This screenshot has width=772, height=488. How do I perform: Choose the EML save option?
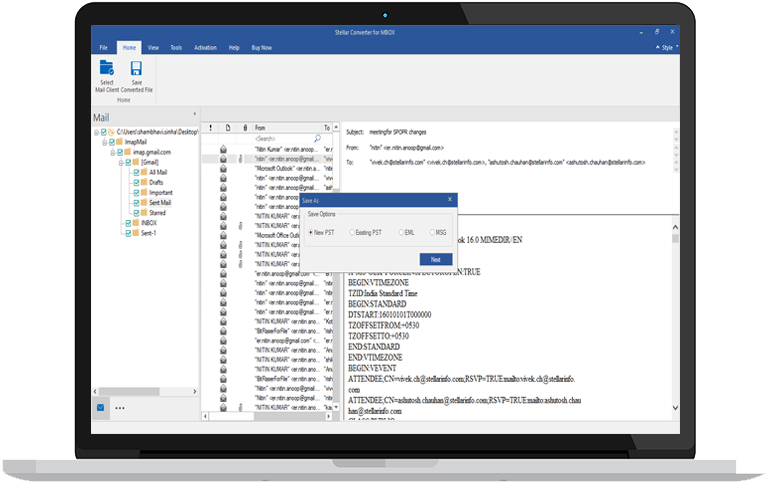tap(399, 232)
